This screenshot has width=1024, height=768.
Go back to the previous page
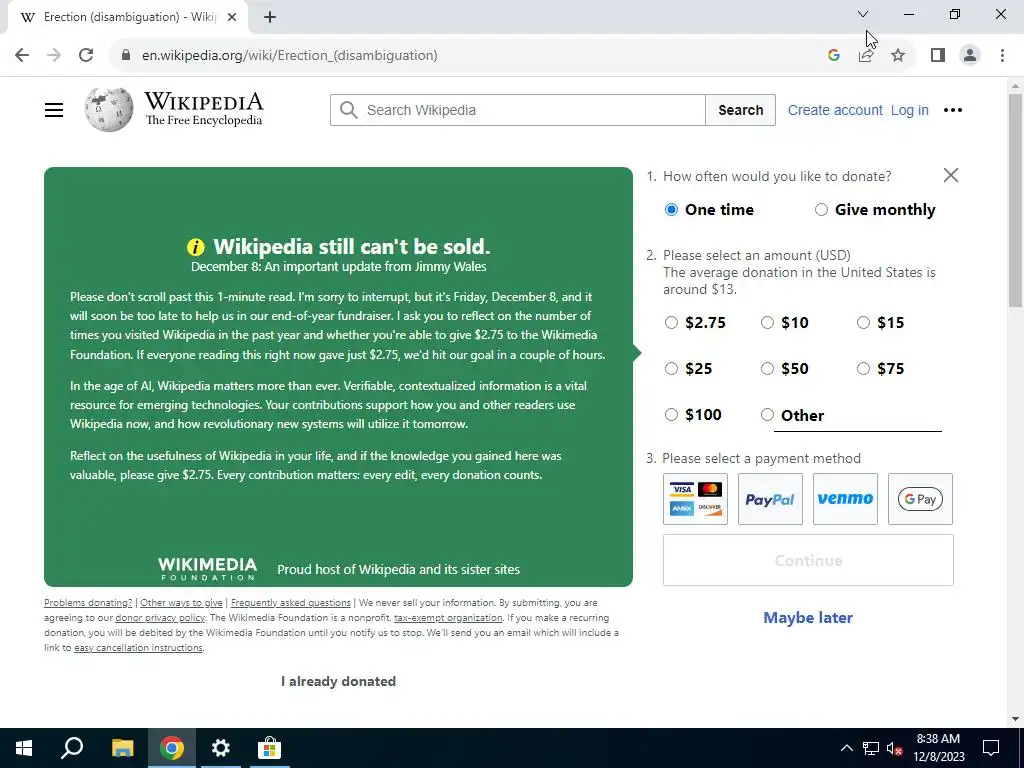[22, 55]
